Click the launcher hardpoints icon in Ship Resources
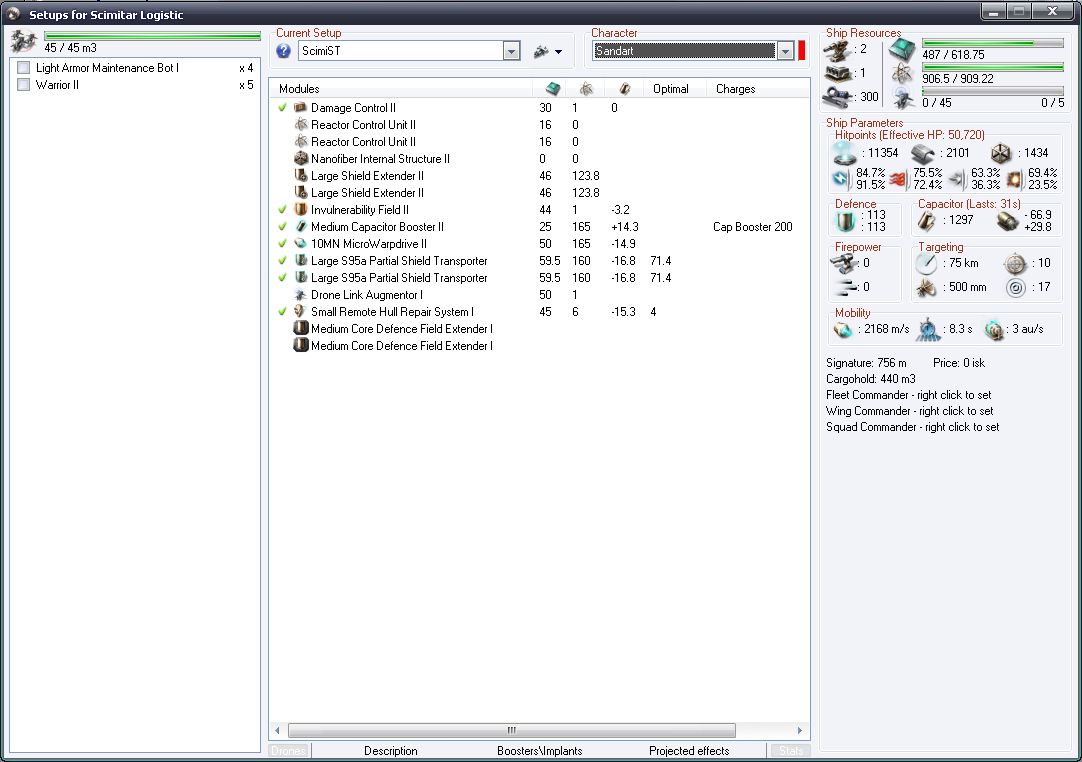1082x762 pixels. [838, 73]
